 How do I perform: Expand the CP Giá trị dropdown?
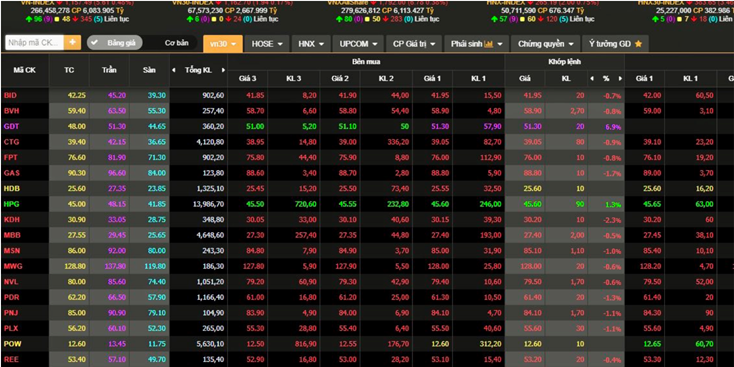tap(414, 44)
